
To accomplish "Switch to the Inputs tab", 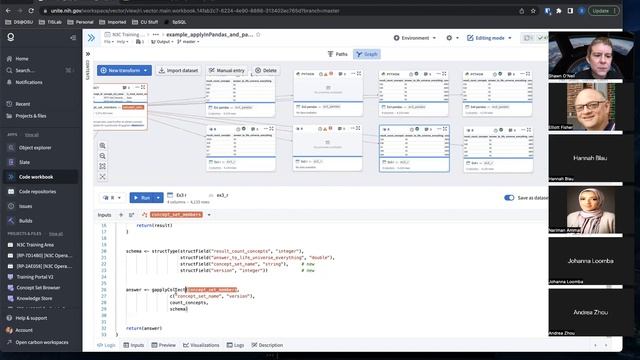I will click(x=134, y=345).
